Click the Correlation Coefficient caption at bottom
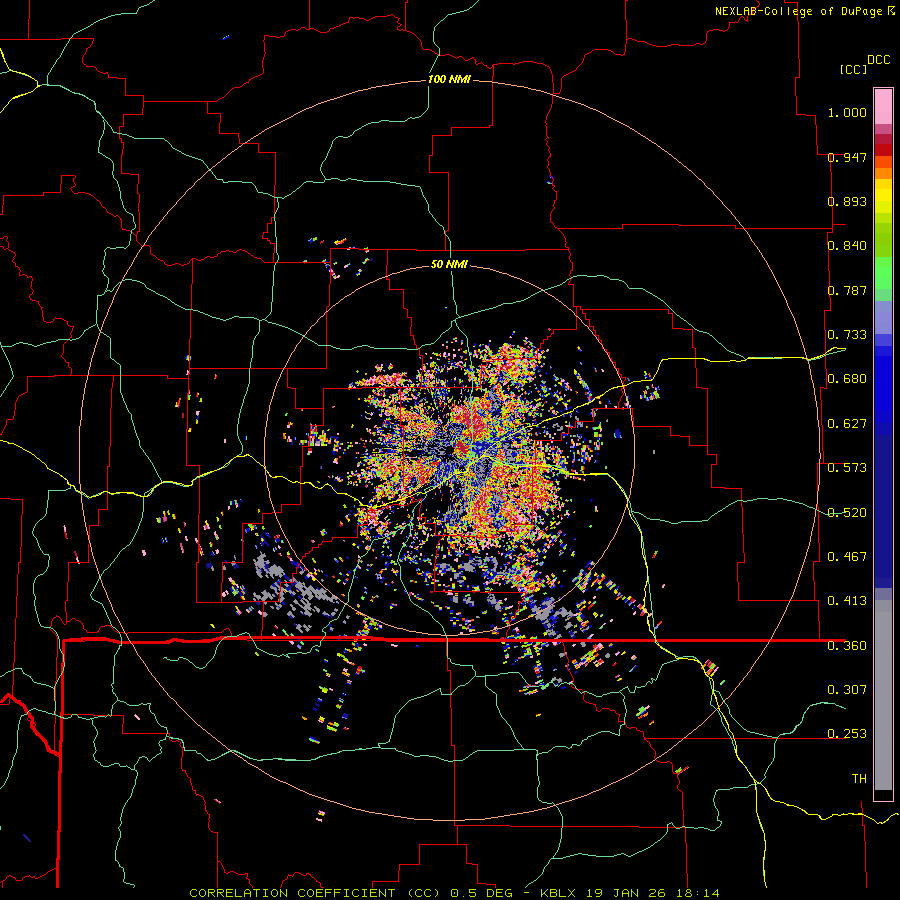 454,893
